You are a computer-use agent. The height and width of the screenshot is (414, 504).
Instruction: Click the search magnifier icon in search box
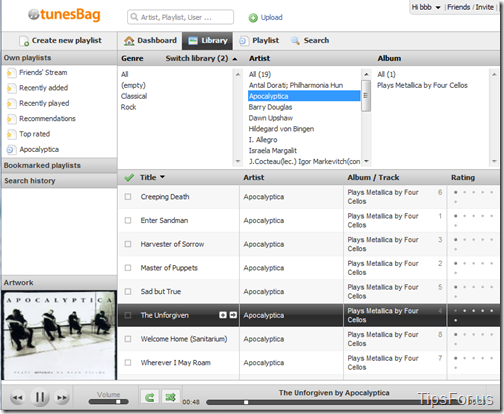(134, 17)
